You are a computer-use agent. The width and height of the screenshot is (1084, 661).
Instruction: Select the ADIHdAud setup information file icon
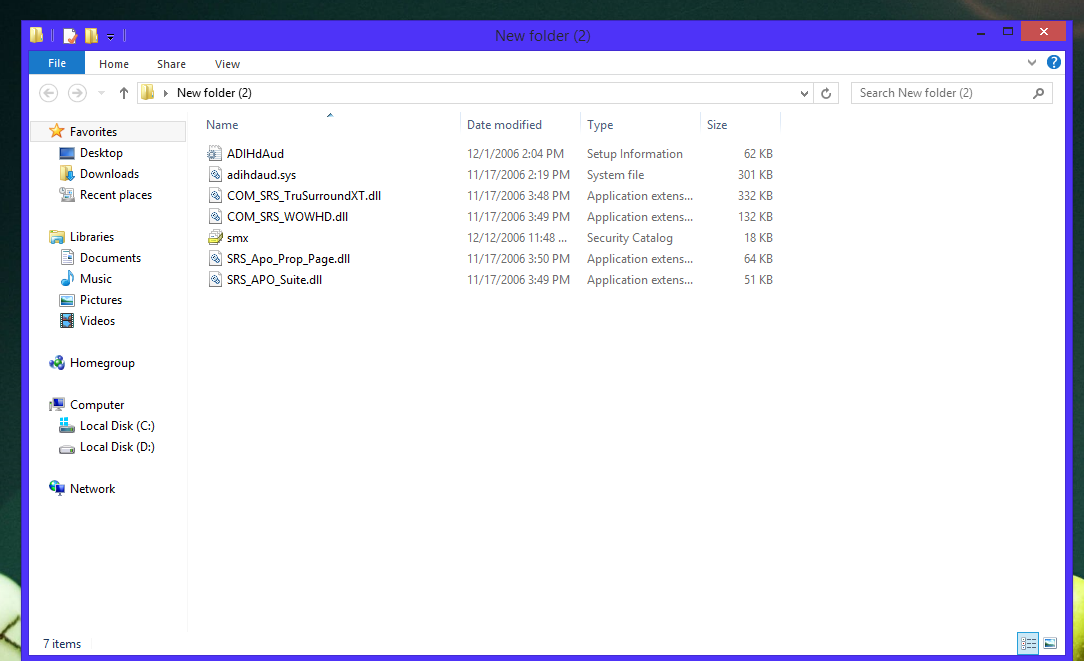click(x=215, y=153)
